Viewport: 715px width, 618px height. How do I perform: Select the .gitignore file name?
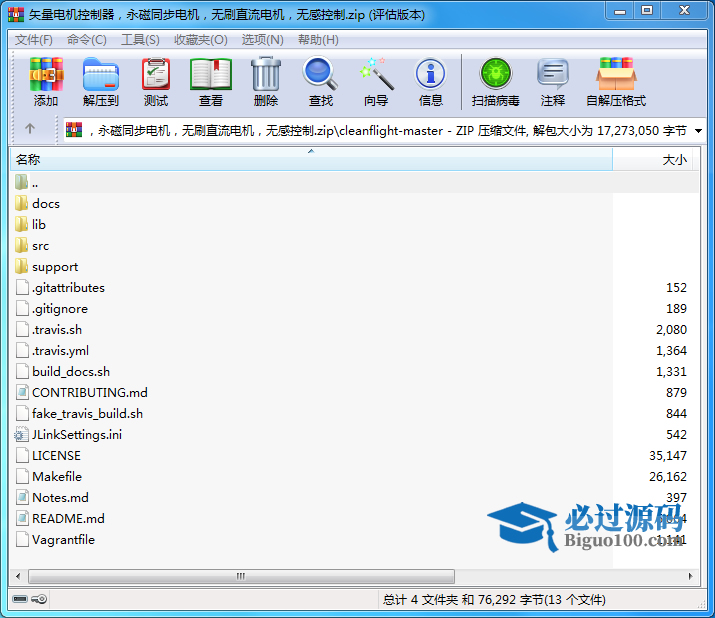[60, 309]
